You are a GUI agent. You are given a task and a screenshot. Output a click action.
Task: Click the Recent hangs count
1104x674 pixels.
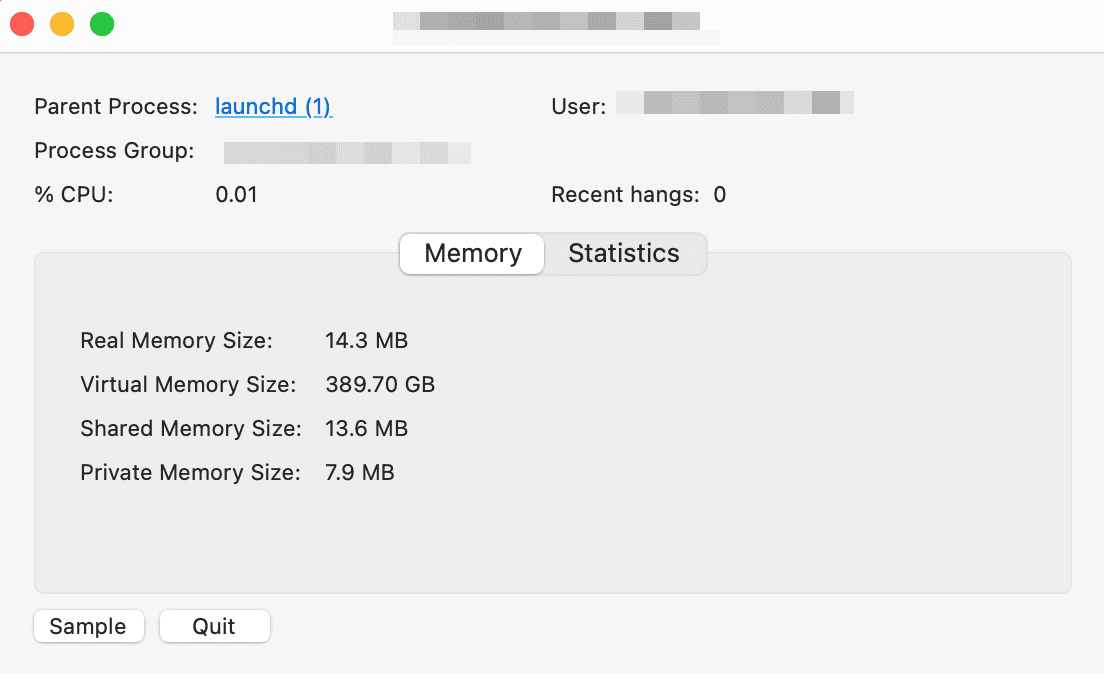click(x=720, y=195)
